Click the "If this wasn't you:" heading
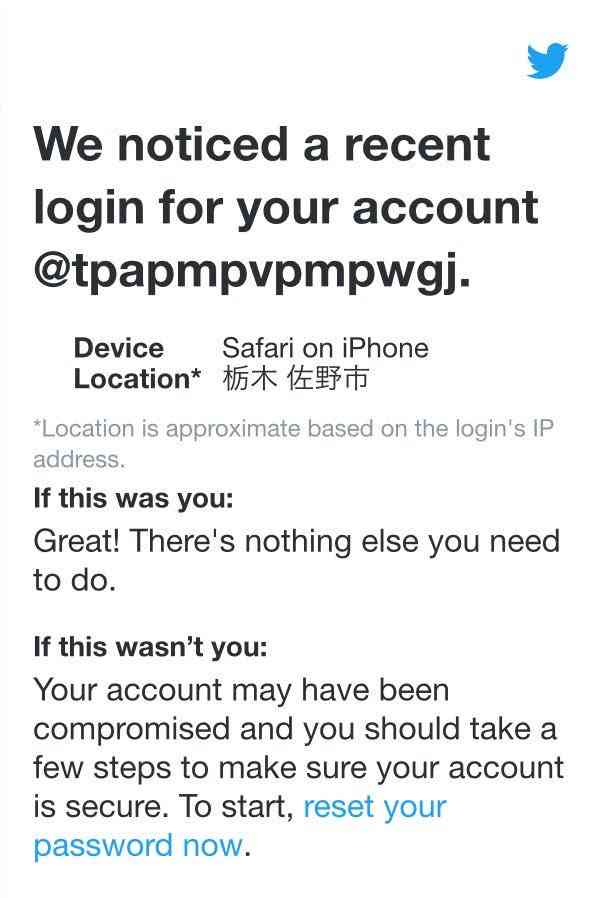The image size is (598, 898). [150, 647]
